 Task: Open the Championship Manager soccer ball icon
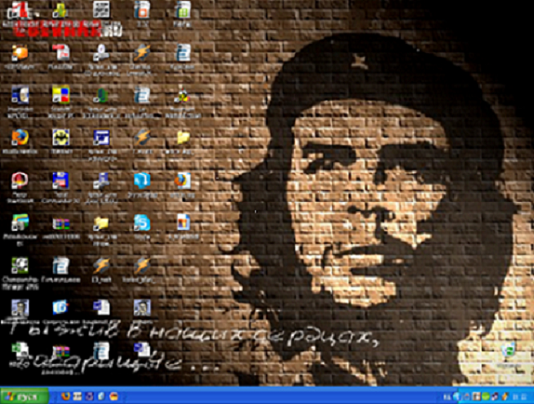(x=20, y=265)
